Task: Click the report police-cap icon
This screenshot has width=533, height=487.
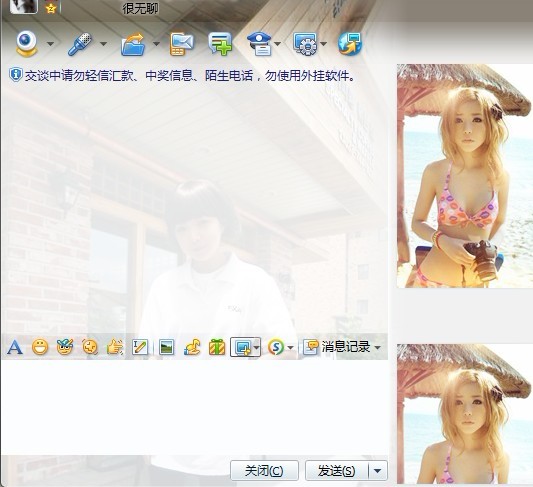Action: [x=260, y=44]
